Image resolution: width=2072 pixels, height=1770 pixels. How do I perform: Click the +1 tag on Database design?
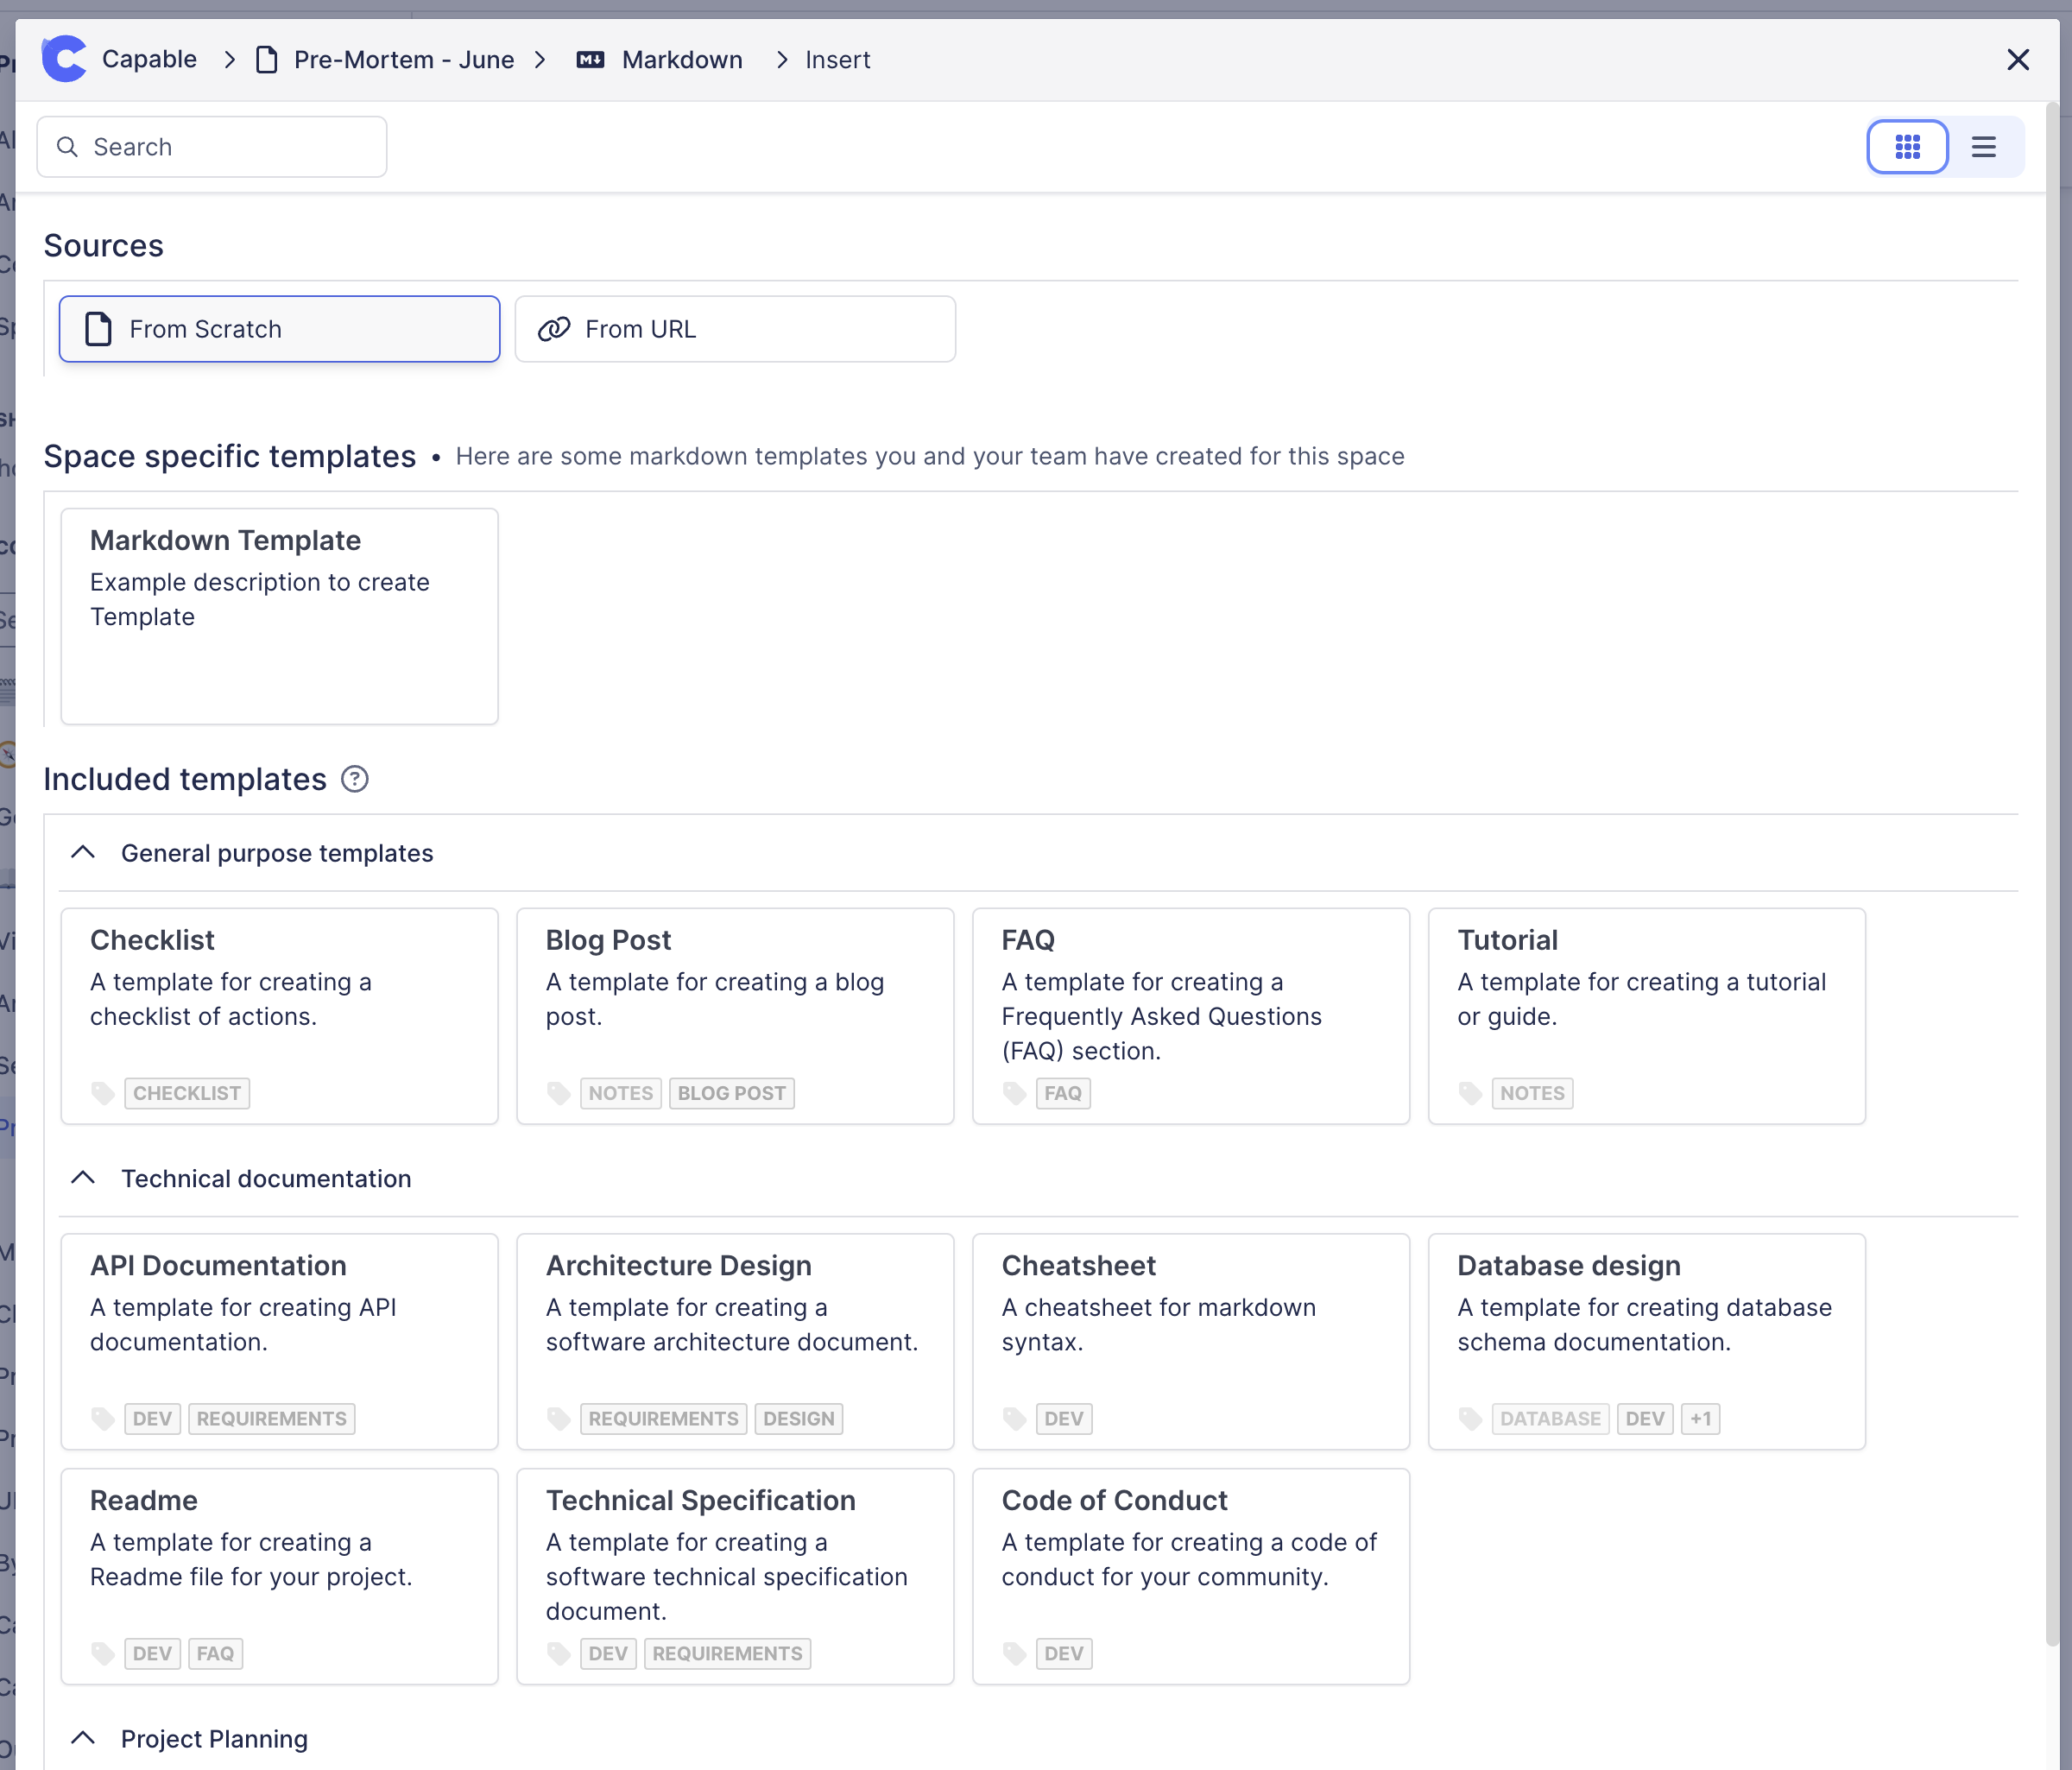pyautogui.click(x=1700, y=1418)
